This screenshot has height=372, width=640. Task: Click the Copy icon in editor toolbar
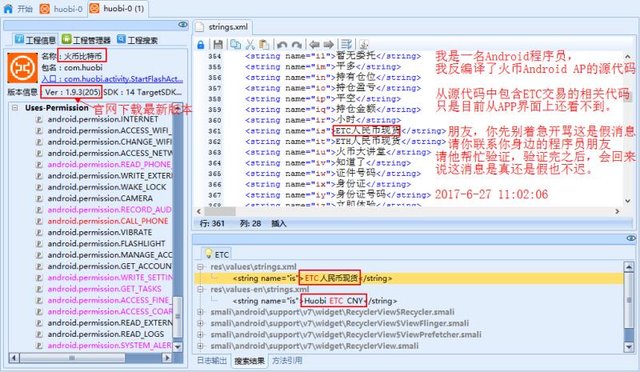236,44
